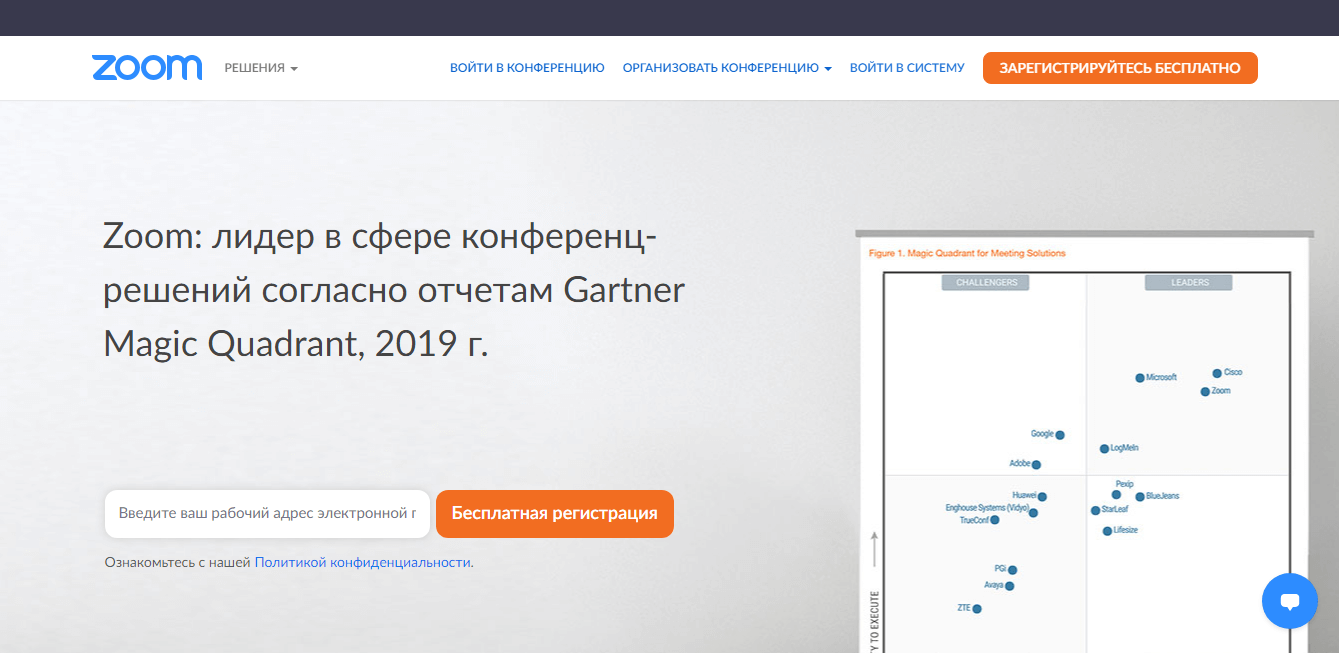
Task: Click the Cisco marker on the chart
Action: [x=1217, y=373]
